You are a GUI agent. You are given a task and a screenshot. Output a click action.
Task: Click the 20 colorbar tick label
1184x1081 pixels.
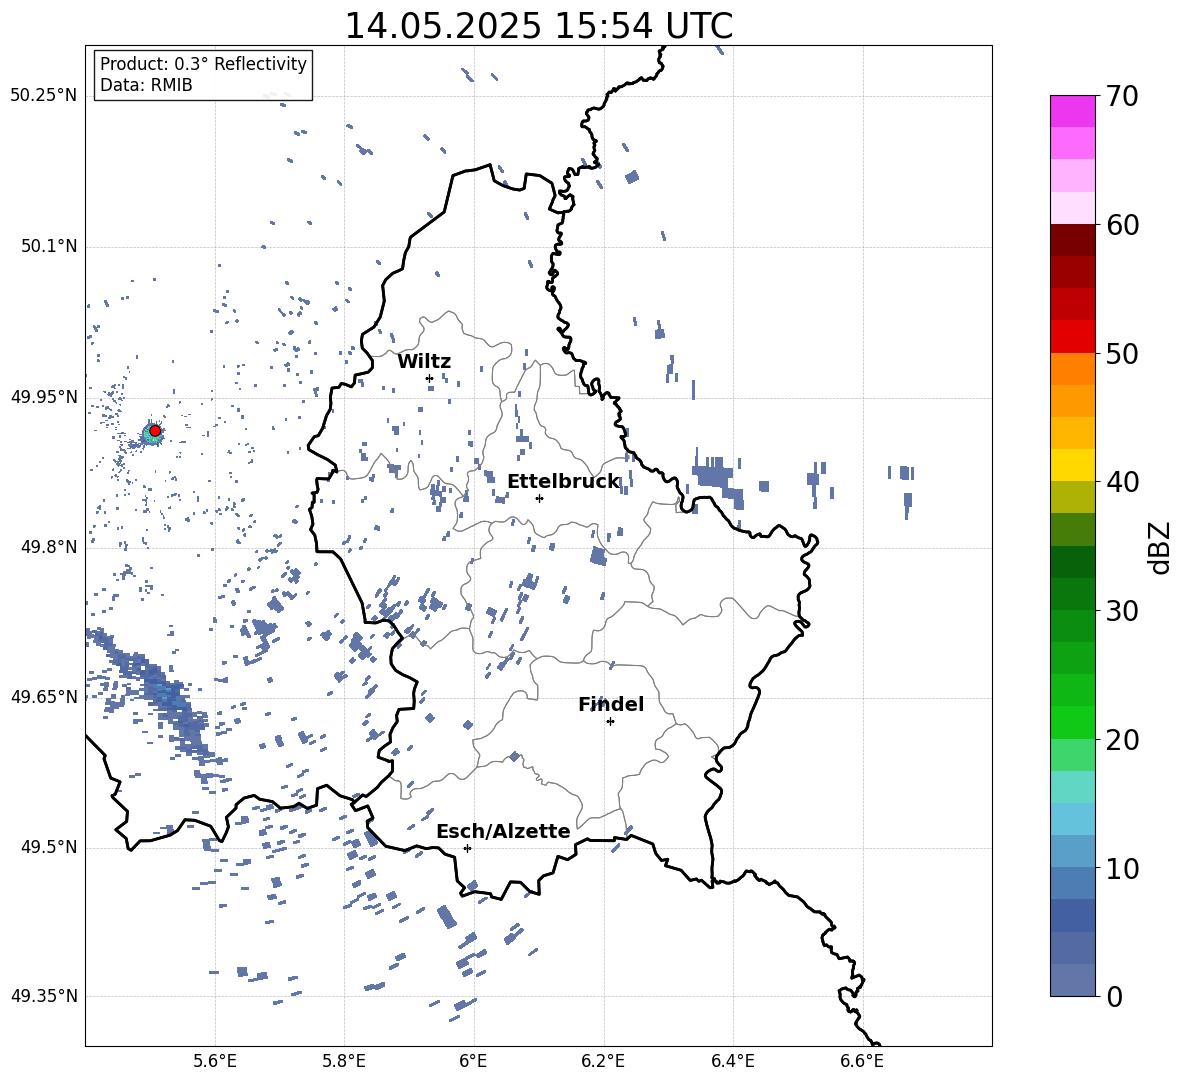click(1122, 740)
